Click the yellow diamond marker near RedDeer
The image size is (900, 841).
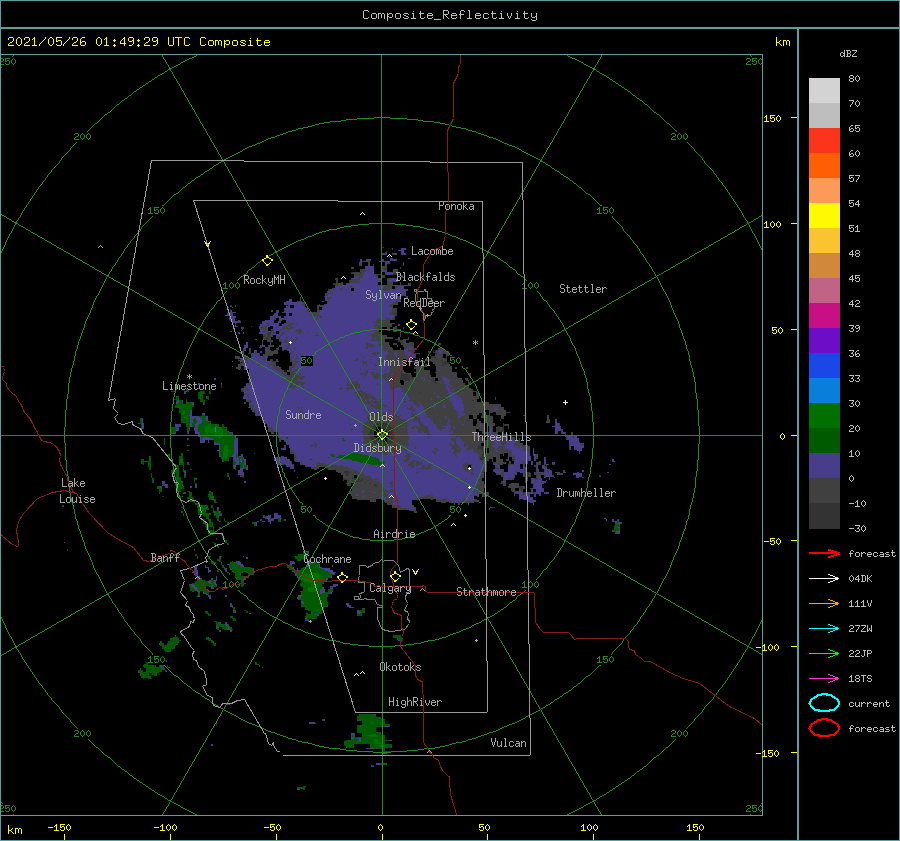click(x=412, y=324)
